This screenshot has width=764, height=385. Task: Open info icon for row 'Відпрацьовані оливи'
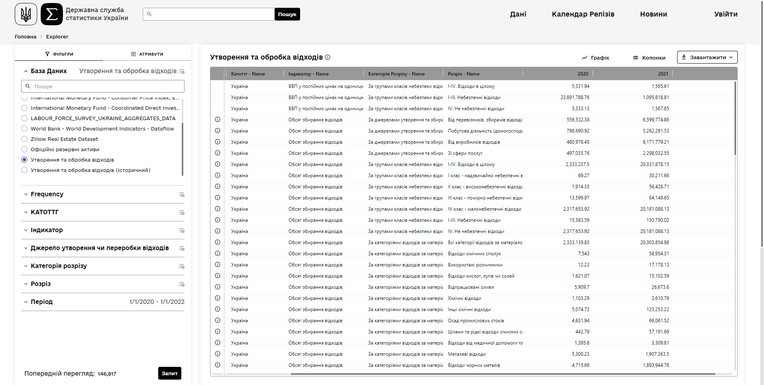click(x=217, y=287)
